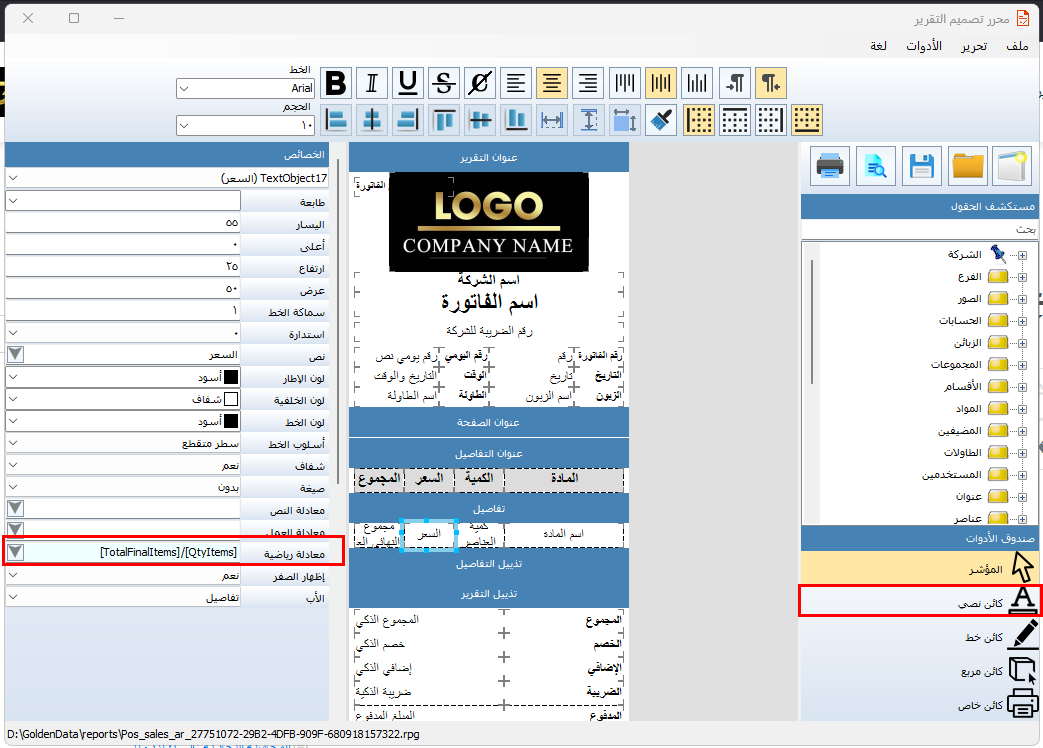1043x748 pixels.
Task: Apply strikethrough to the text
Action: [x=444, y=83]
